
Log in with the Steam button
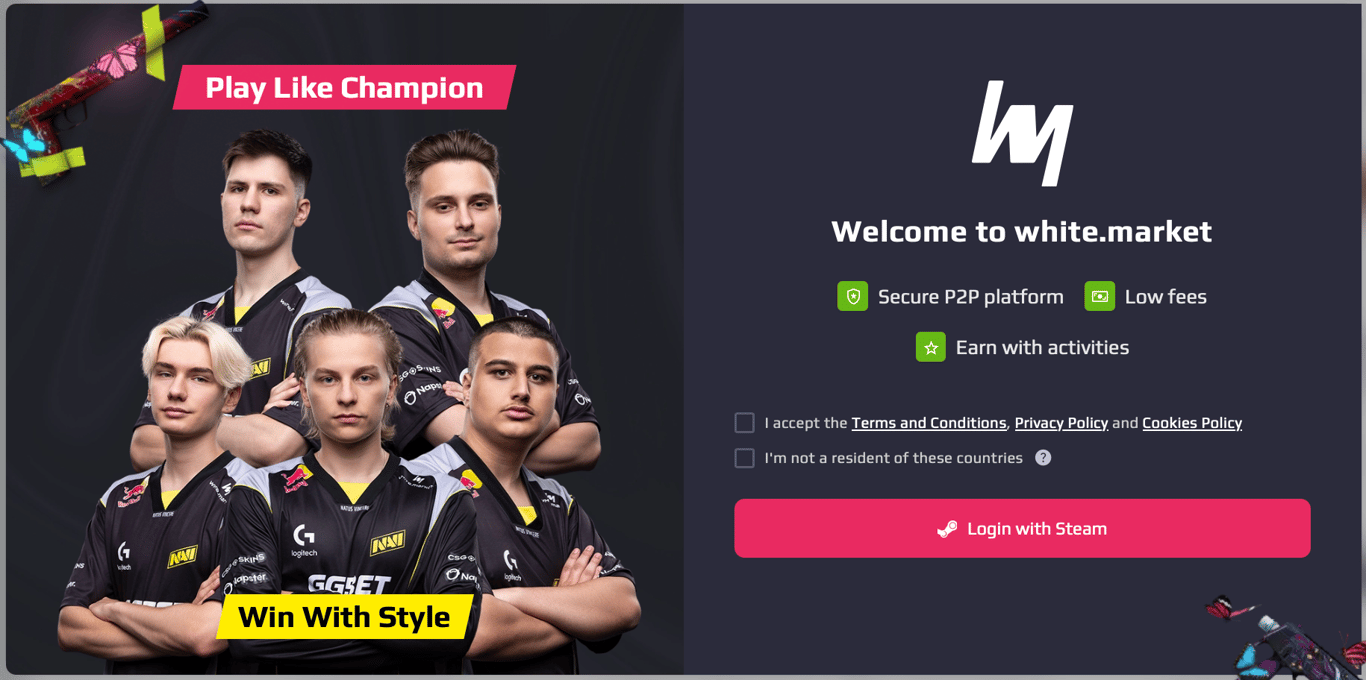[1022, 528]
